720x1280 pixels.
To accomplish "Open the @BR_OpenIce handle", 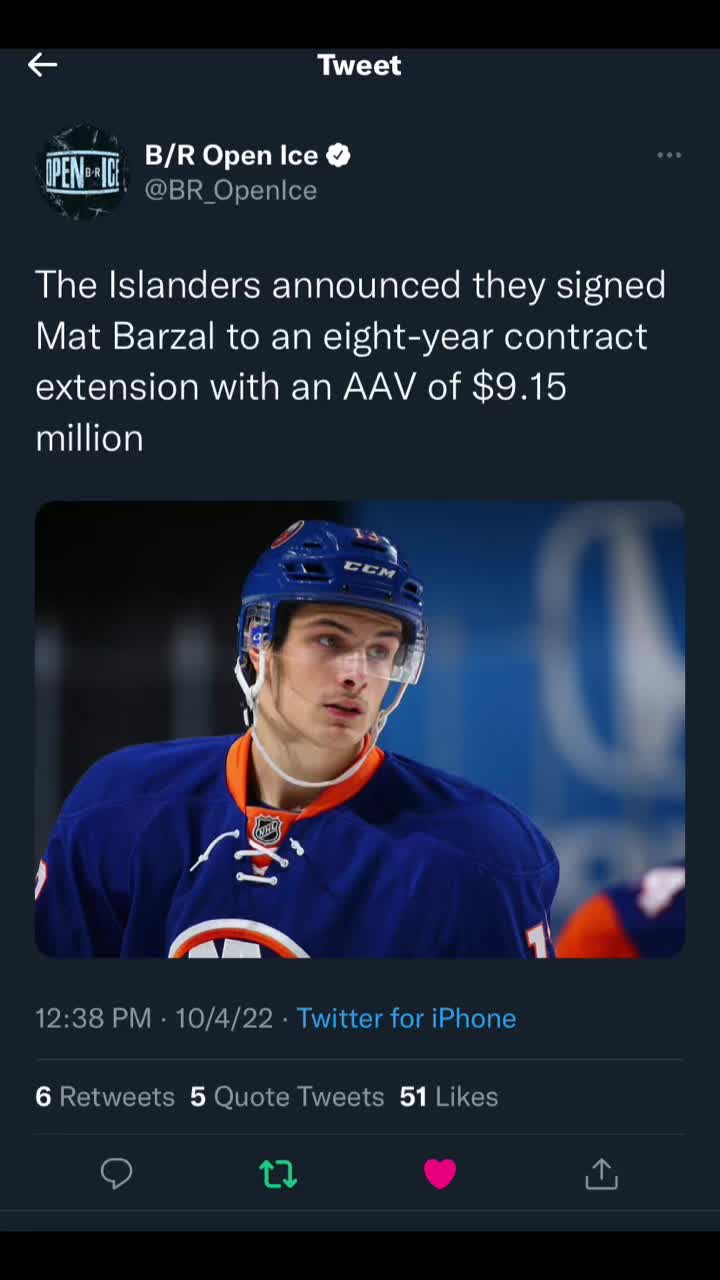I will coord(231,190).
